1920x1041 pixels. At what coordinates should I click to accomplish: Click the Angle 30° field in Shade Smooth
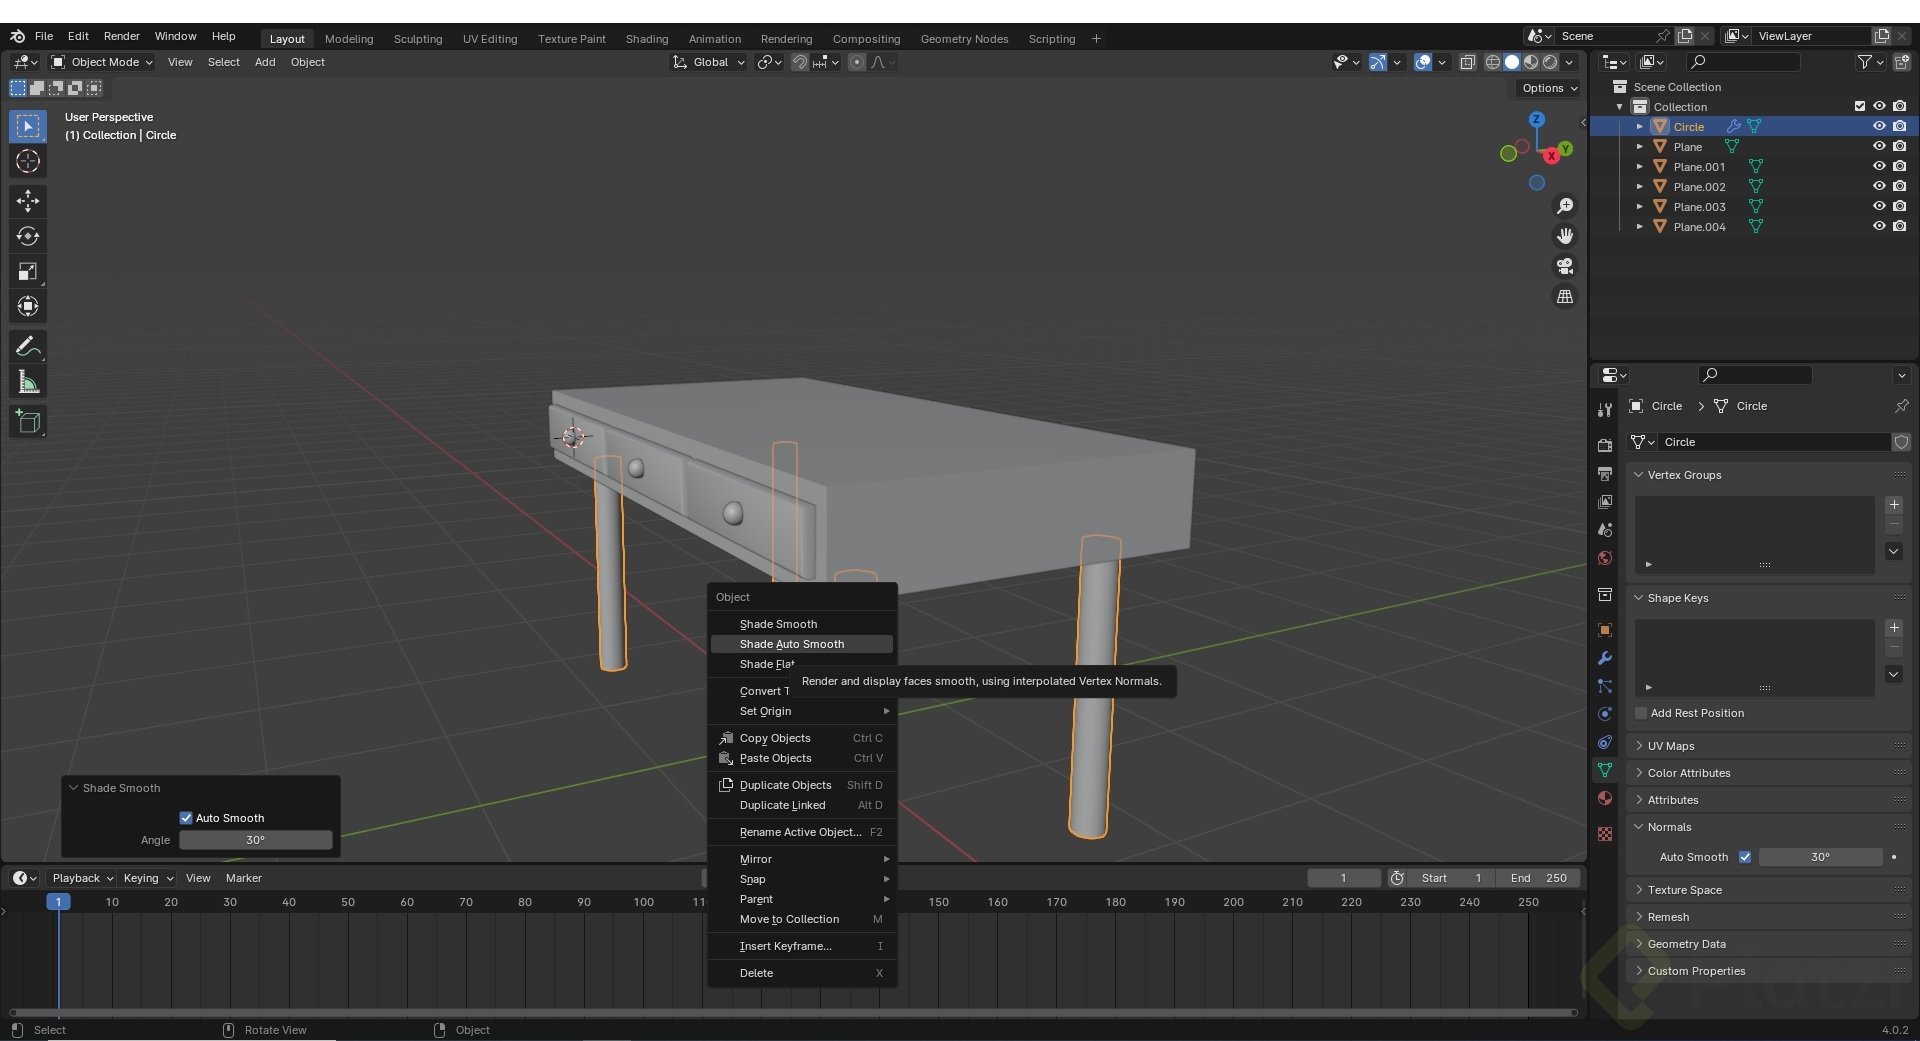click(x=256, y=840)
